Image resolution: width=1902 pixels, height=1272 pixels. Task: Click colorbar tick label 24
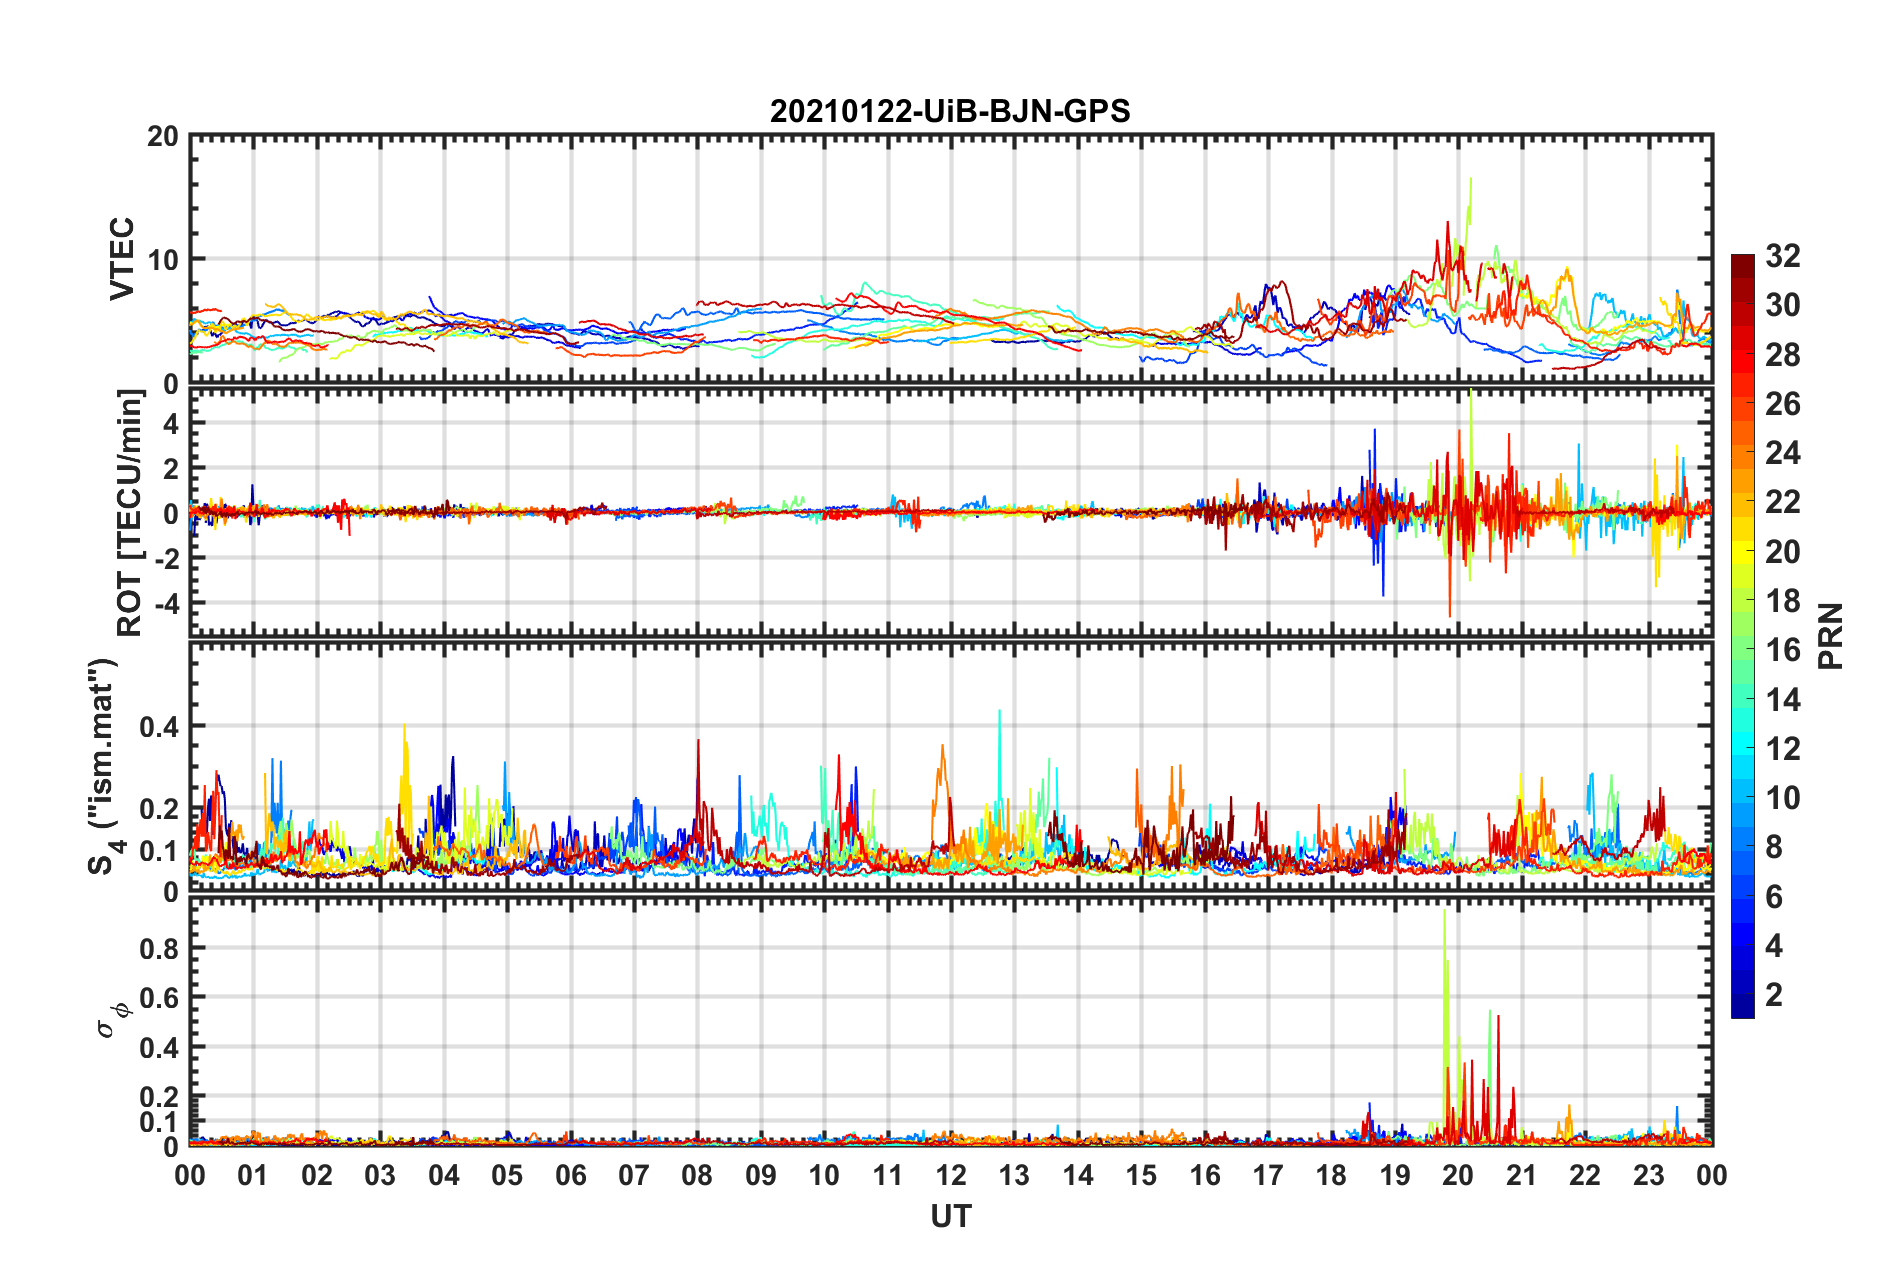[x=1782, y=453]
